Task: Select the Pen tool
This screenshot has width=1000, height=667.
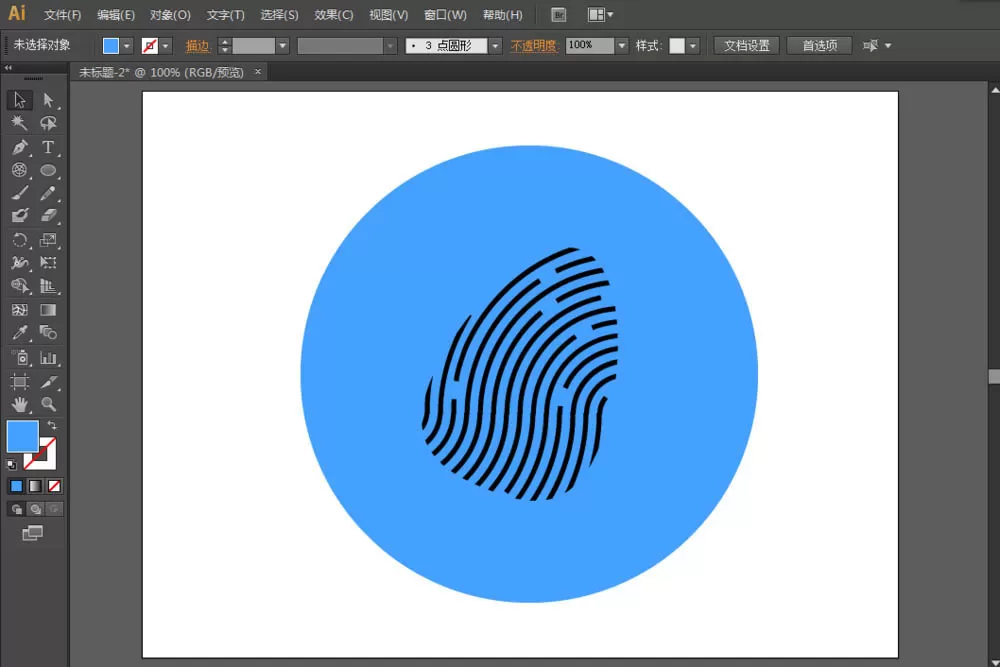Action: click(19, 147)
